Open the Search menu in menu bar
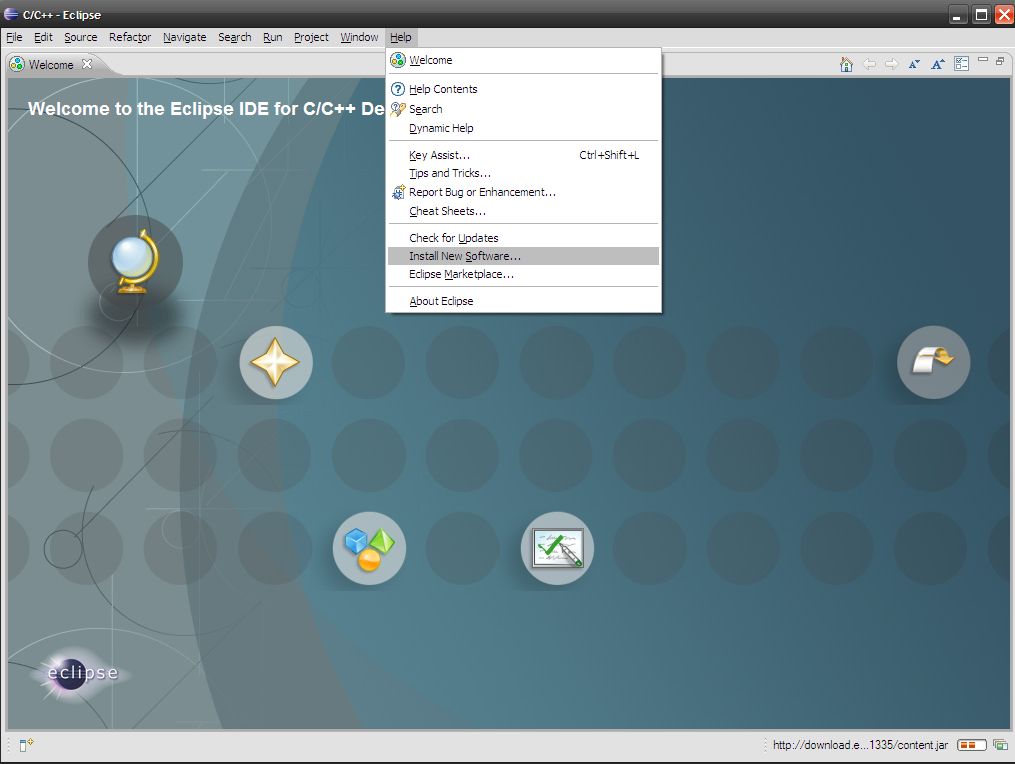The height and width of the screenshot is (764, 1015). (x=234, y=37)
